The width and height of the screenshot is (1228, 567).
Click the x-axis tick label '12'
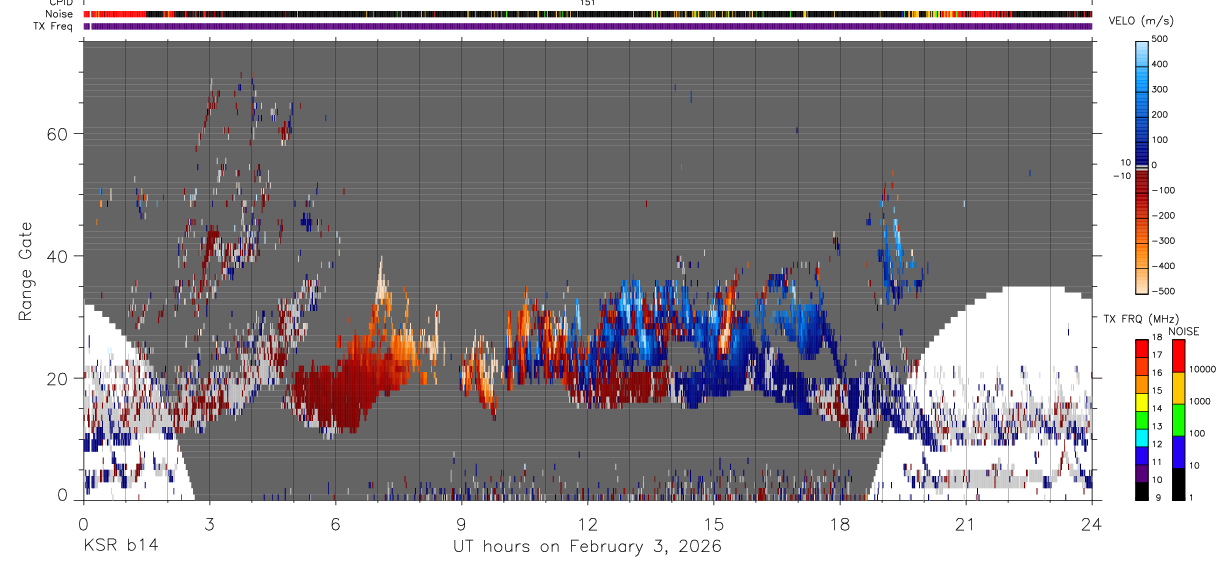tap(588, 523)
